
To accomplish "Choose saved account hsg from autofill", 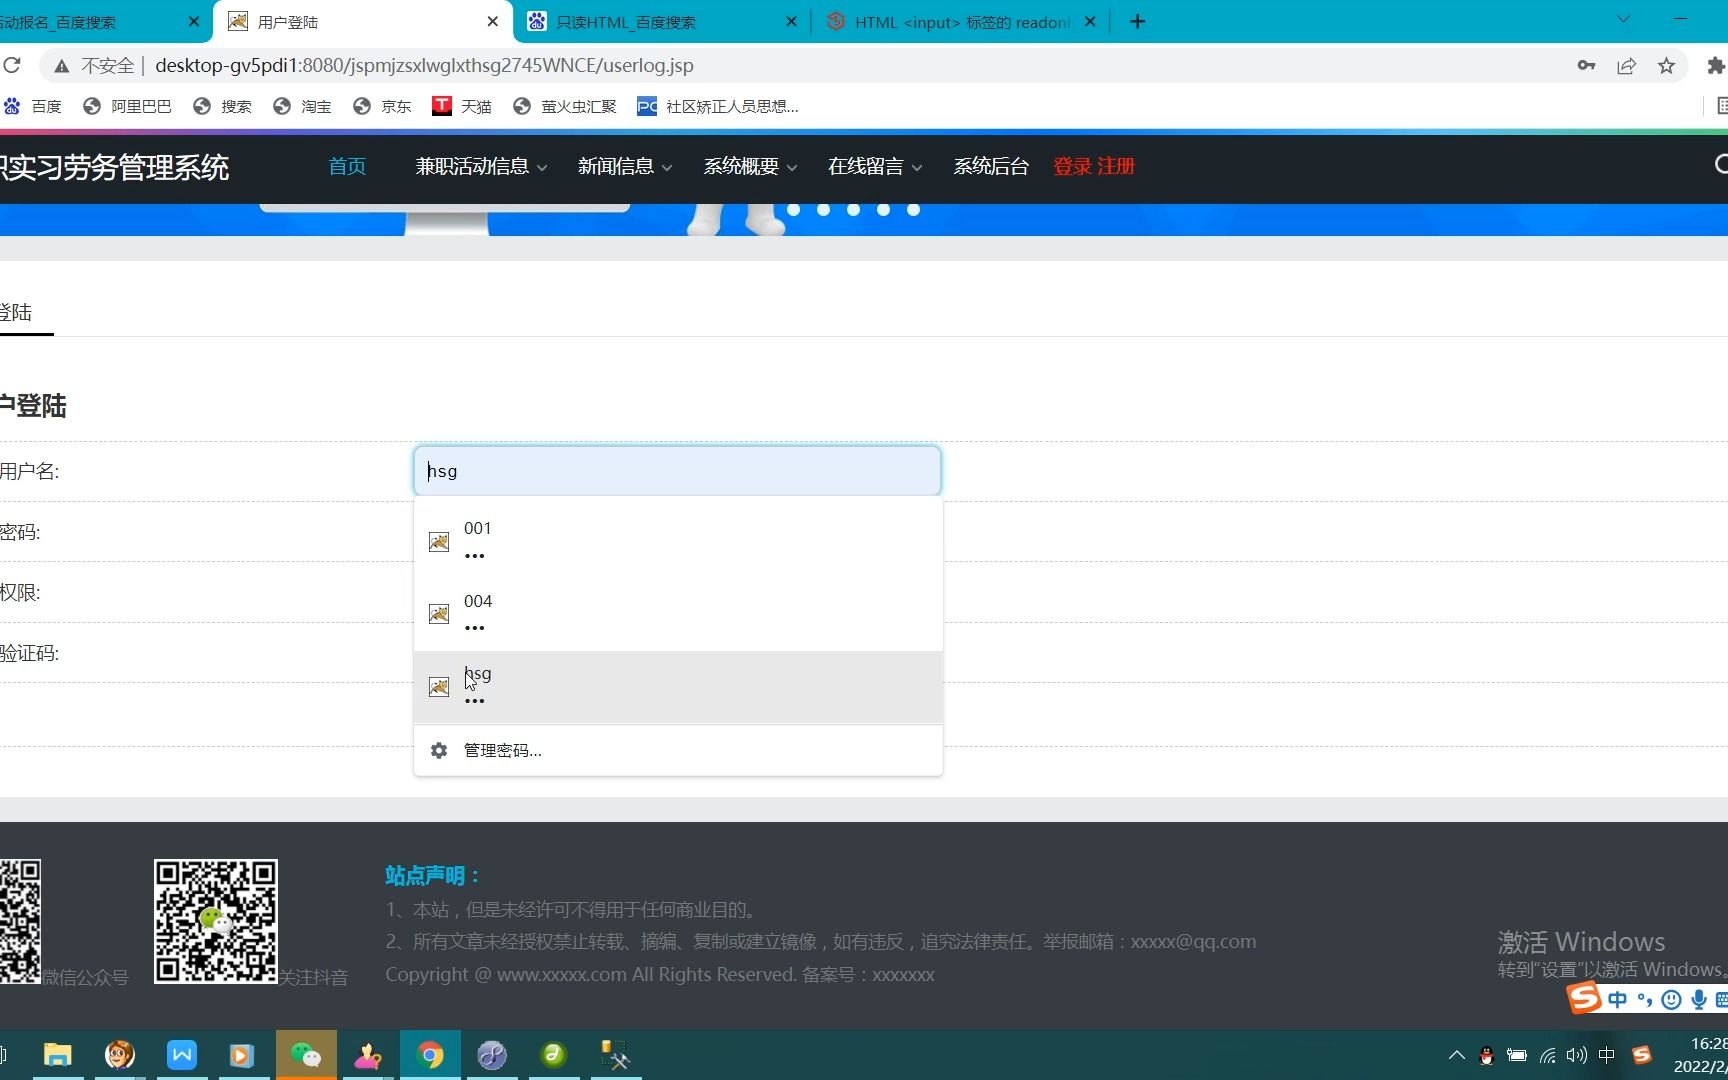I will pos(678,687).
